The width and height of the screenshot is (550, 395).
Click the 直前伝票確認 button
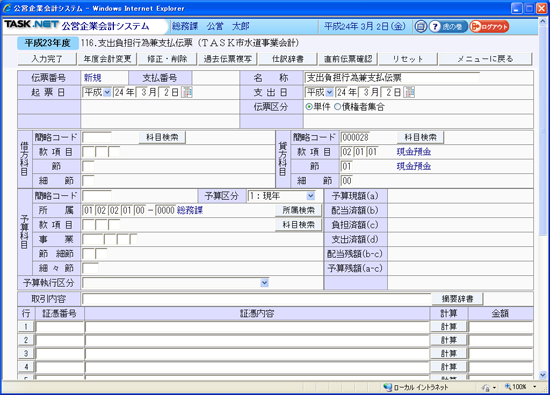[348, 59]
